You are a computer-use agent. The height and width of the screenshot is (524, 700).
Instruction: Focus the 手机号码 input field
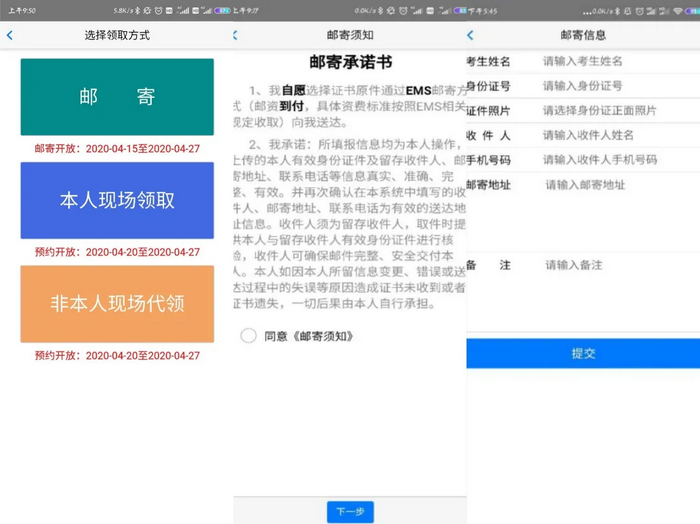point(610,160)
